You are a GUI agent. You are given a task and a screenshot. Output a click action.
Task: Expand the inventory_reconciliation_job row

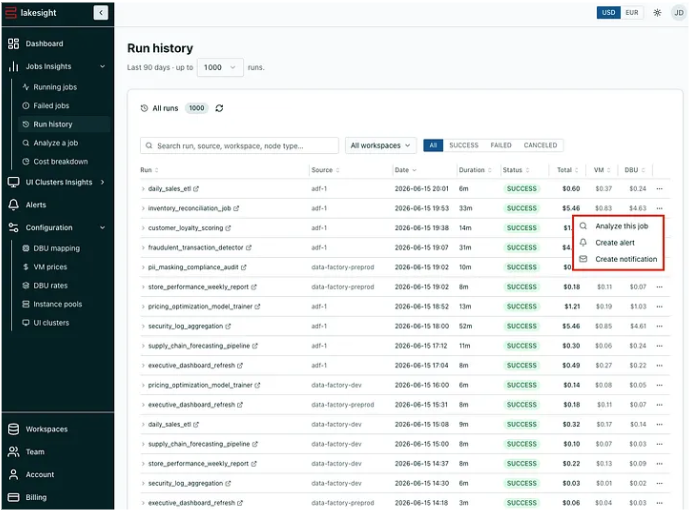[x=143, y=208]
